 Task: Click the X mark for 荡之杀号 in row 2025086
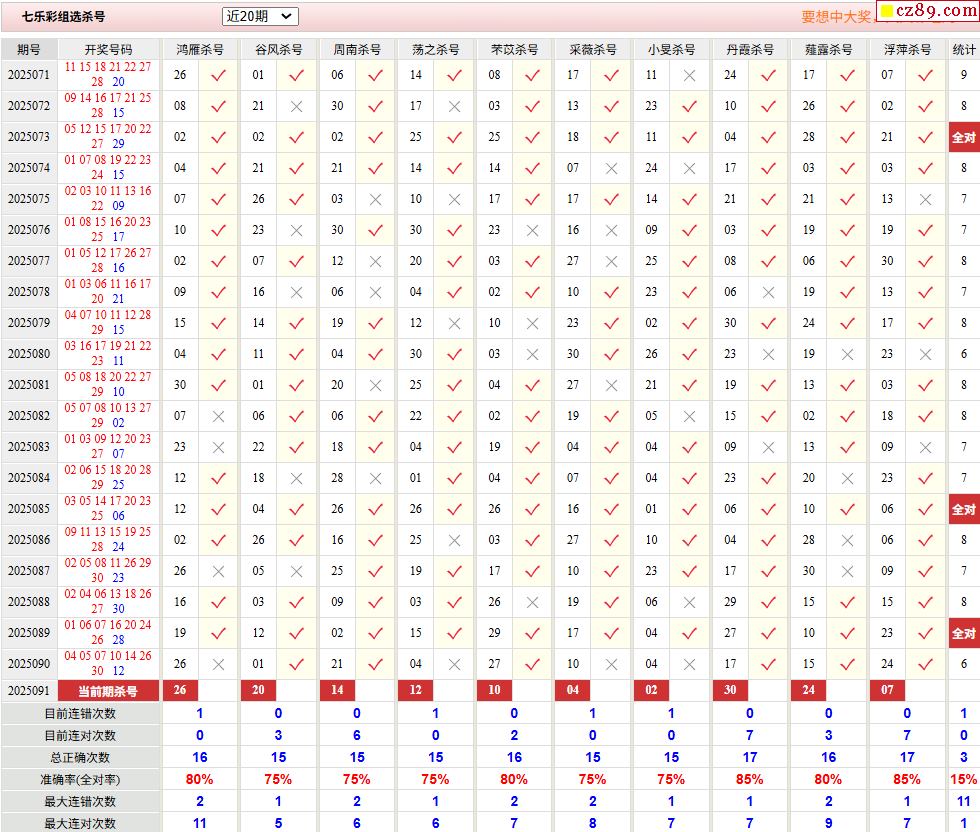[x=454, y=541]
